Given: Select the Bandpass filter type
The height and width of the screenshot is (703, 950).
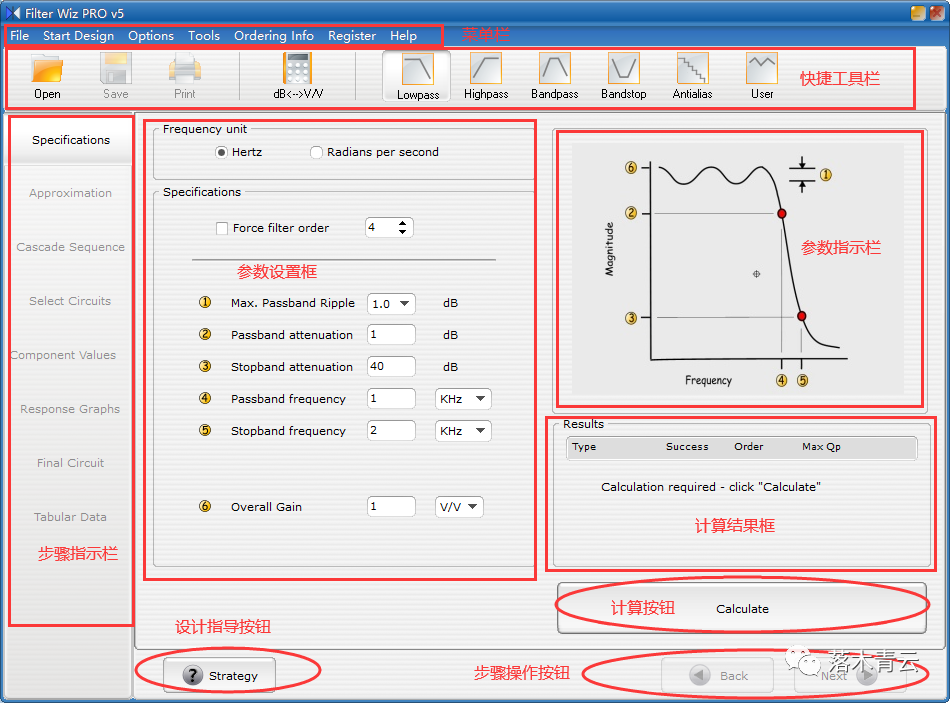Looking at the screenshot, I should click(554, 76).
